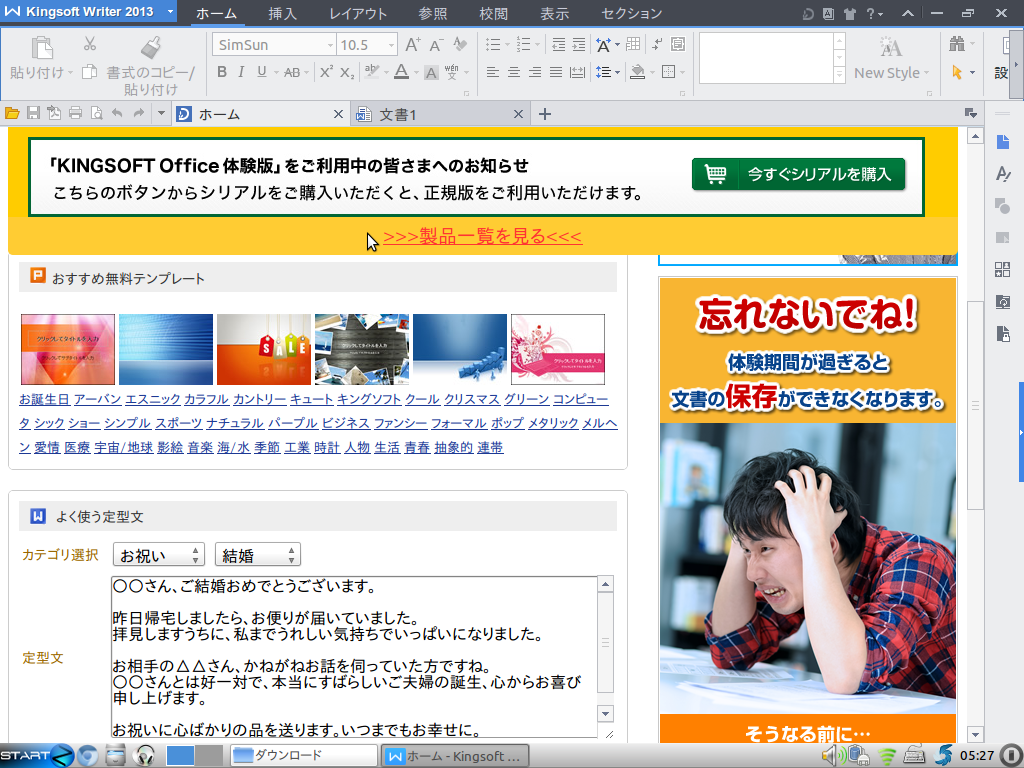Open the ビジネス template link
Viewport: 1024px width, 768px height.
pos(345,423)
